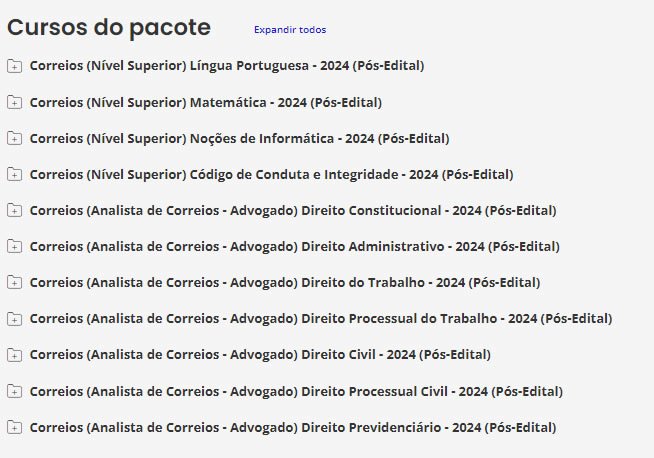Expand the Direito Constitucional plus icon
Screen dimensions: 654x458
[x=14, y=210]
